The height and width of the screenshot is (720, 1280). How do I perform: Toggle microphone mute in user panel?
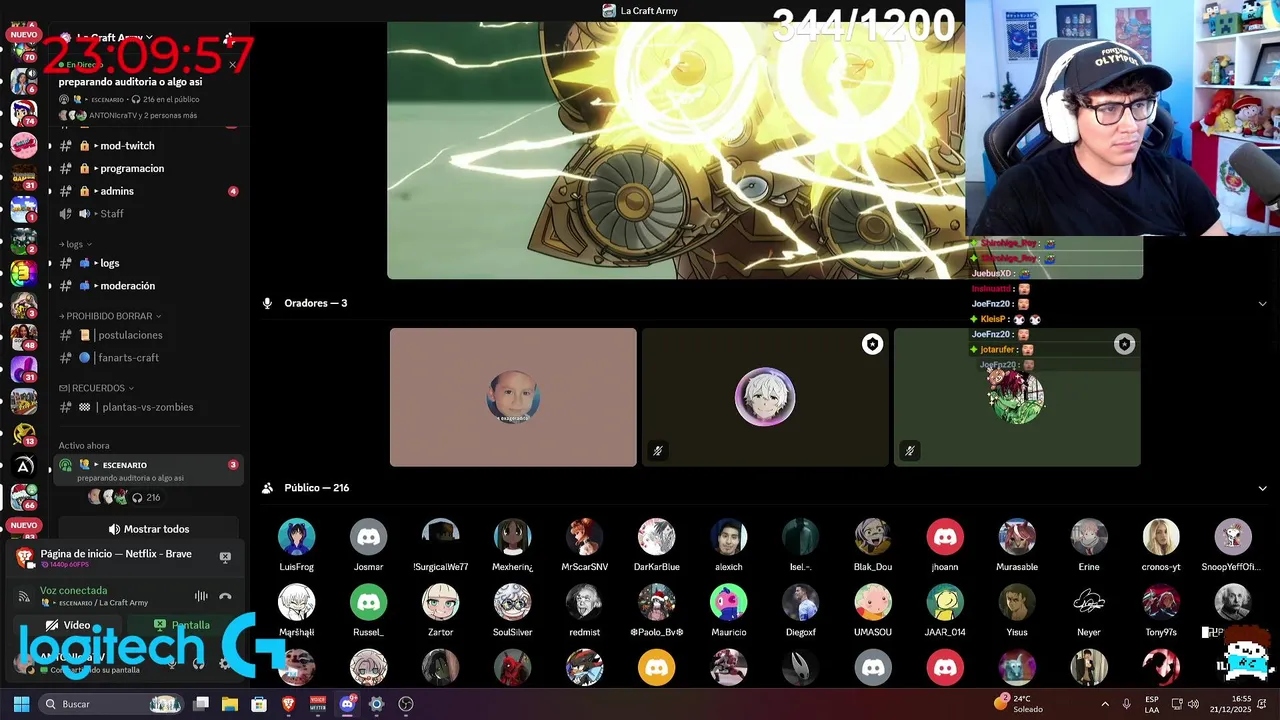pos(171,663)
